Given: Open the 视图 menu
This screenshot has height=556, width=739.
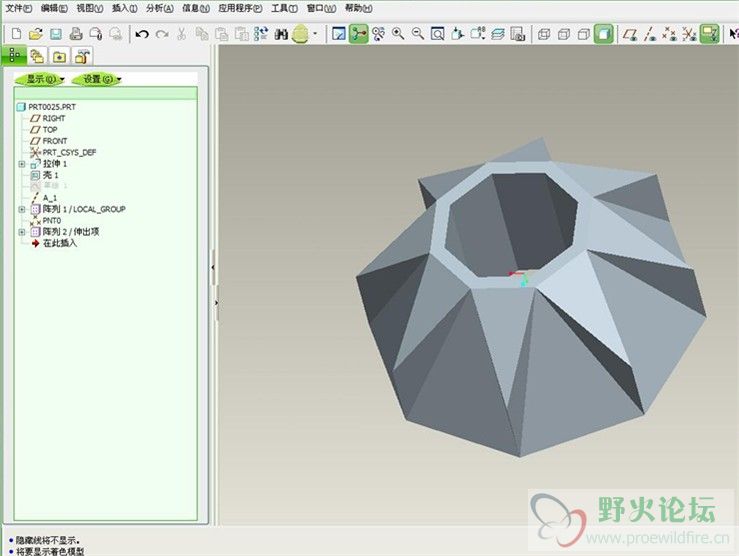Looking at the screenshot, I should point(90,8).
